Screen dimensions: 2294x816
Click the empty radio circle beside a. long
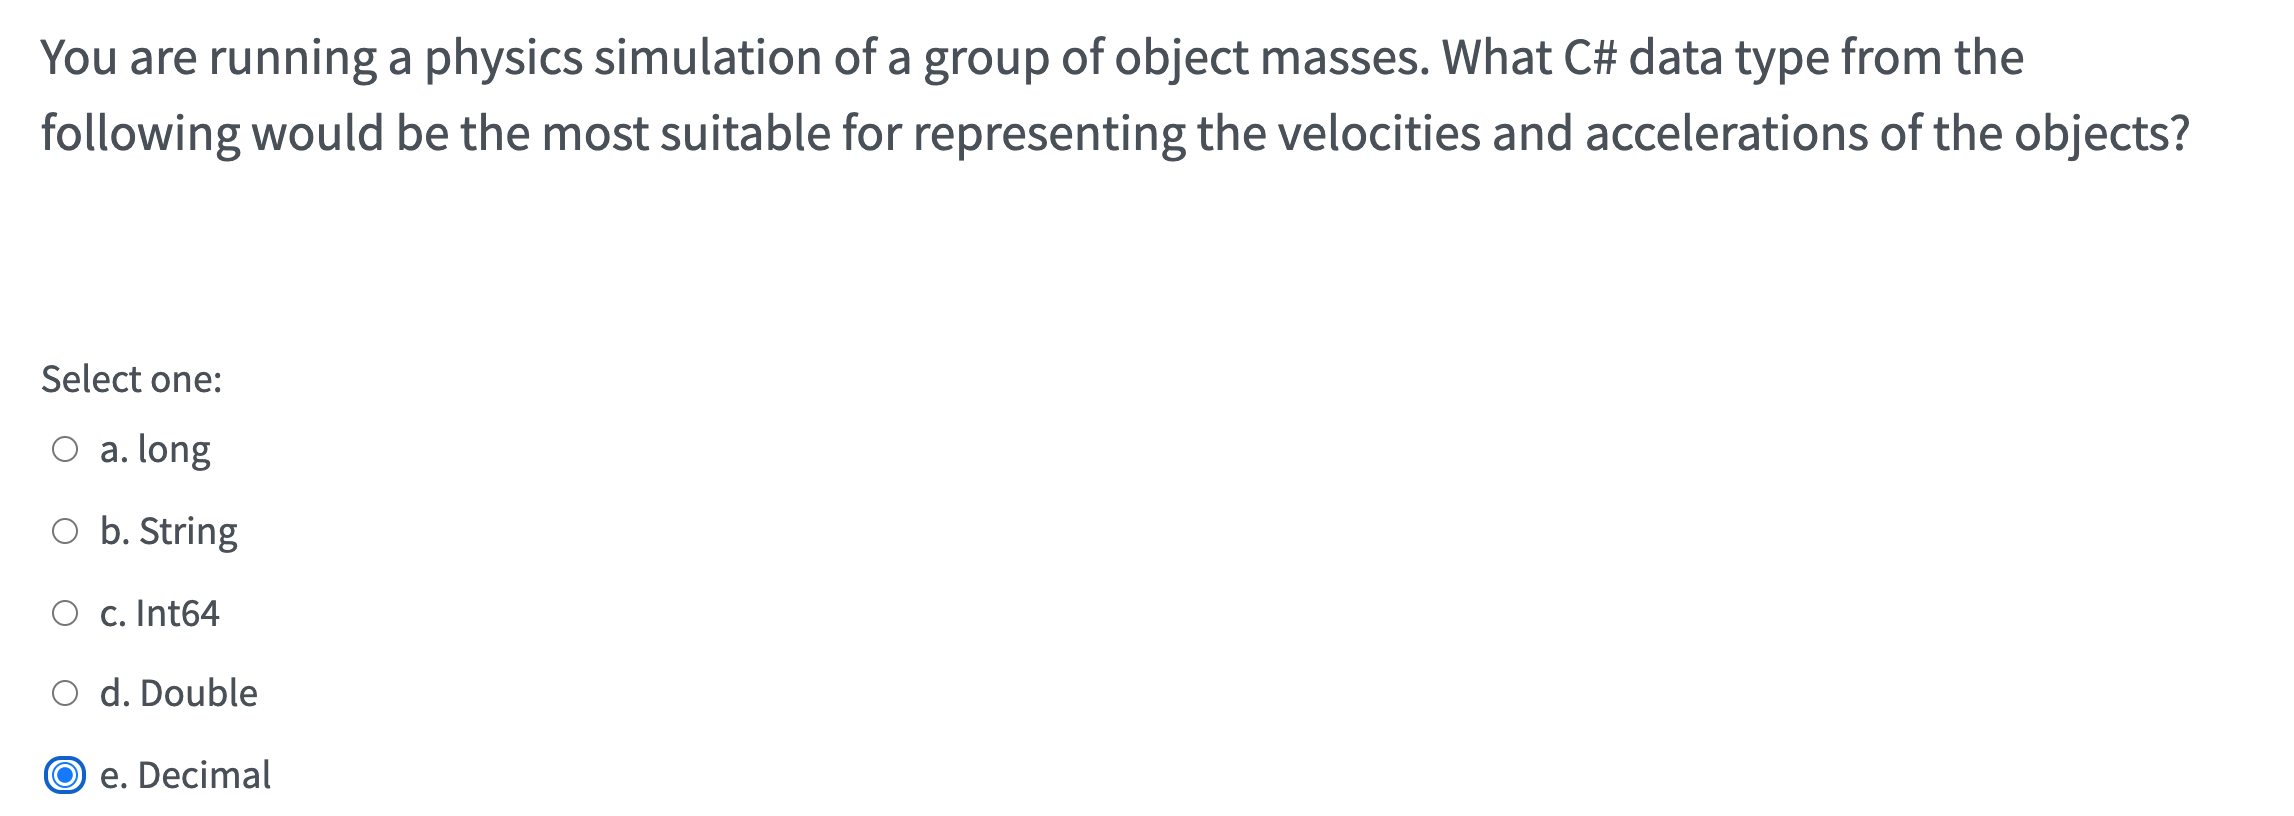(66, 449)
